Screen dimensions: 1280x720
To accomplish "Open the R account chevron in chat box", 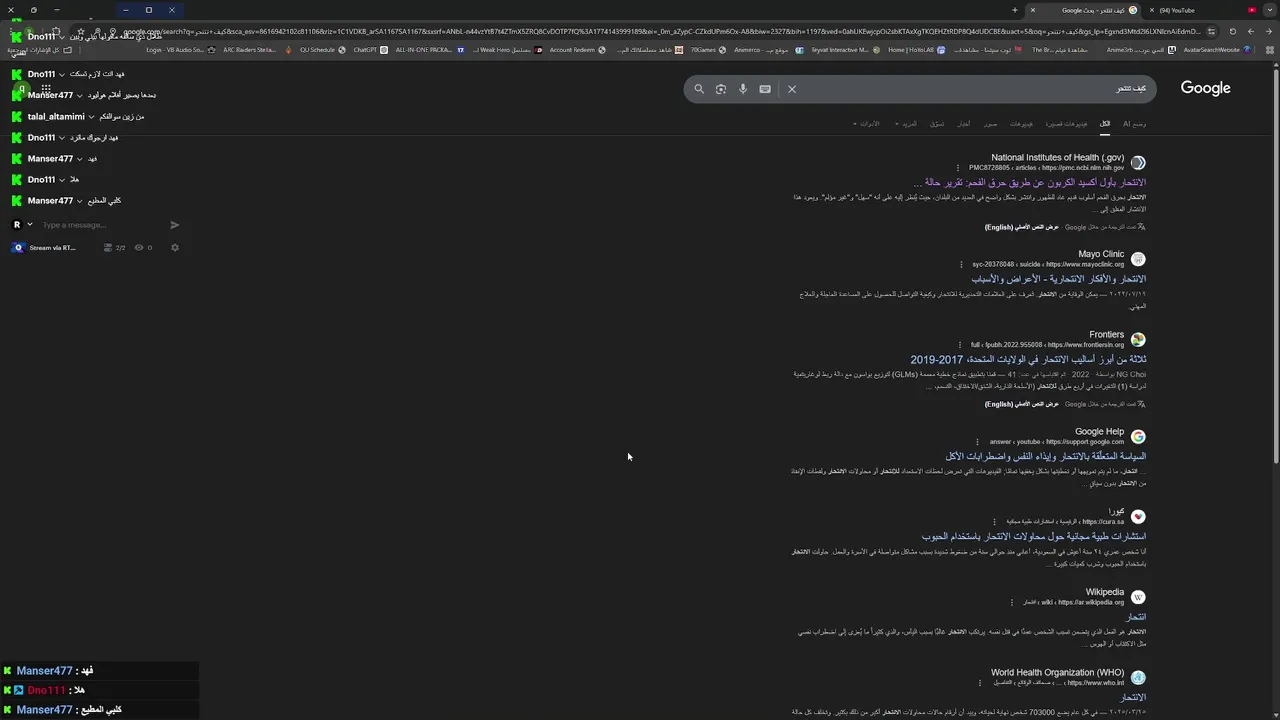I will click(x=29, y=225).
